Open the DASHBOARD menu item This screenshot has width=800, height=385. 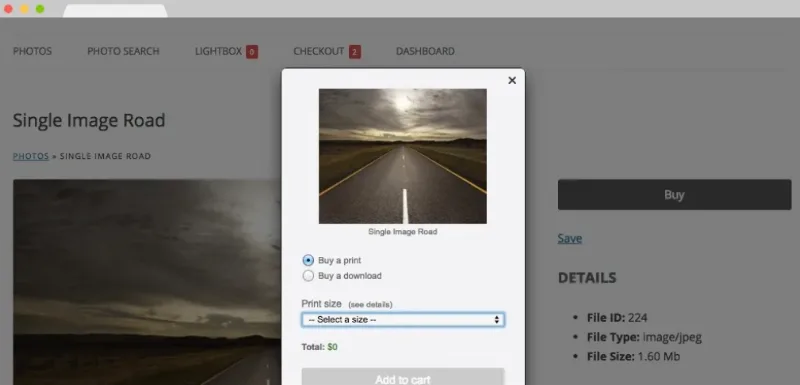pyautogui.click(x=425, y=51)
